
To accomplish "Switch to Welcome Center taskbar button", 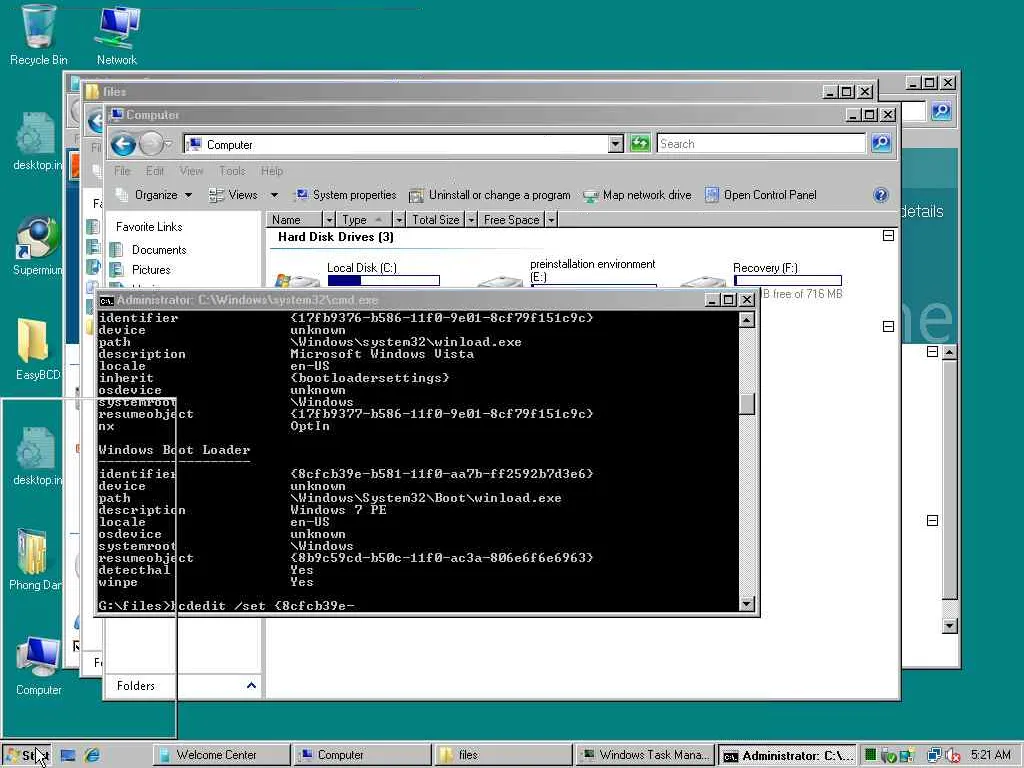I will tap(222, 755).
